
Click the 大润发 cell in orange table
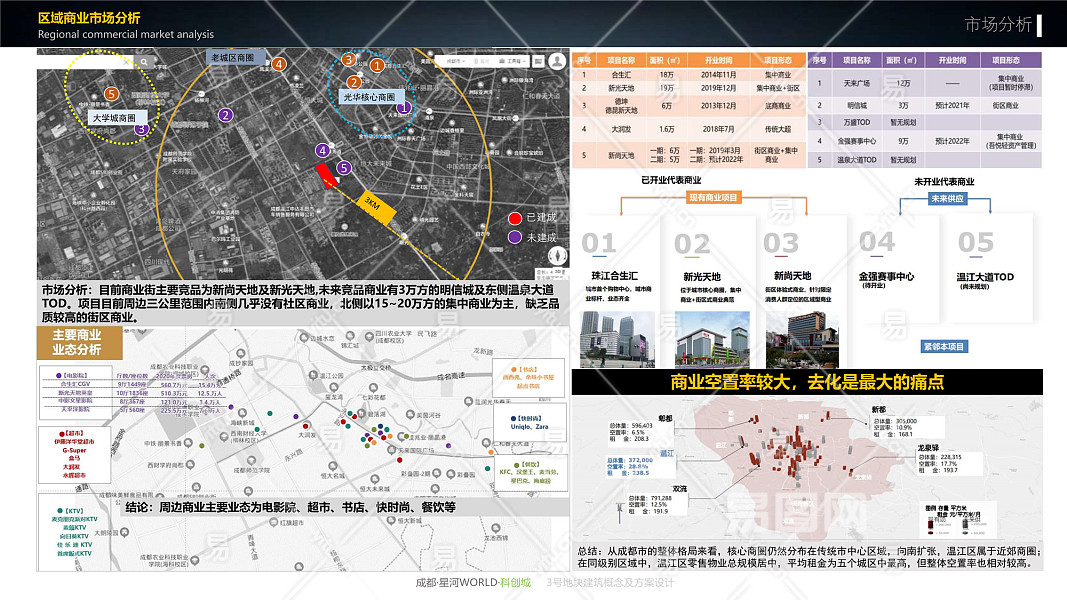pos(621,129)
